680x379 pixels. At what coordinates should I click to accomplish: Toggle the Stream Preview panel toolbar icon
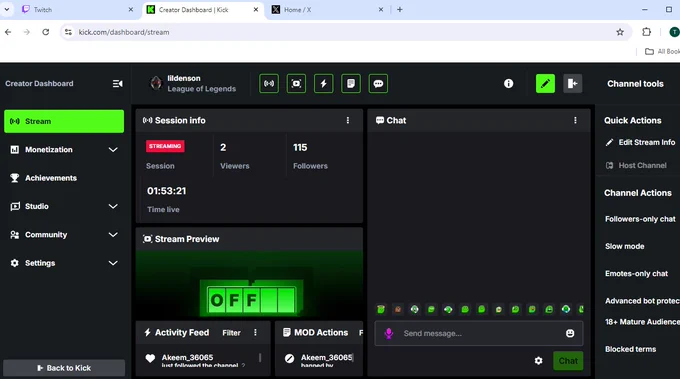[296, 84]
